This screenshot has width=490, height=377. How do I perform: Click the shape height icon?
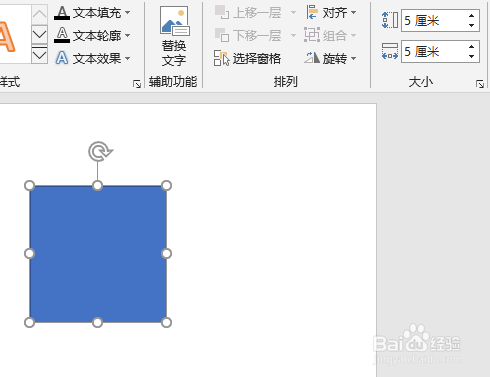point(390,20)
